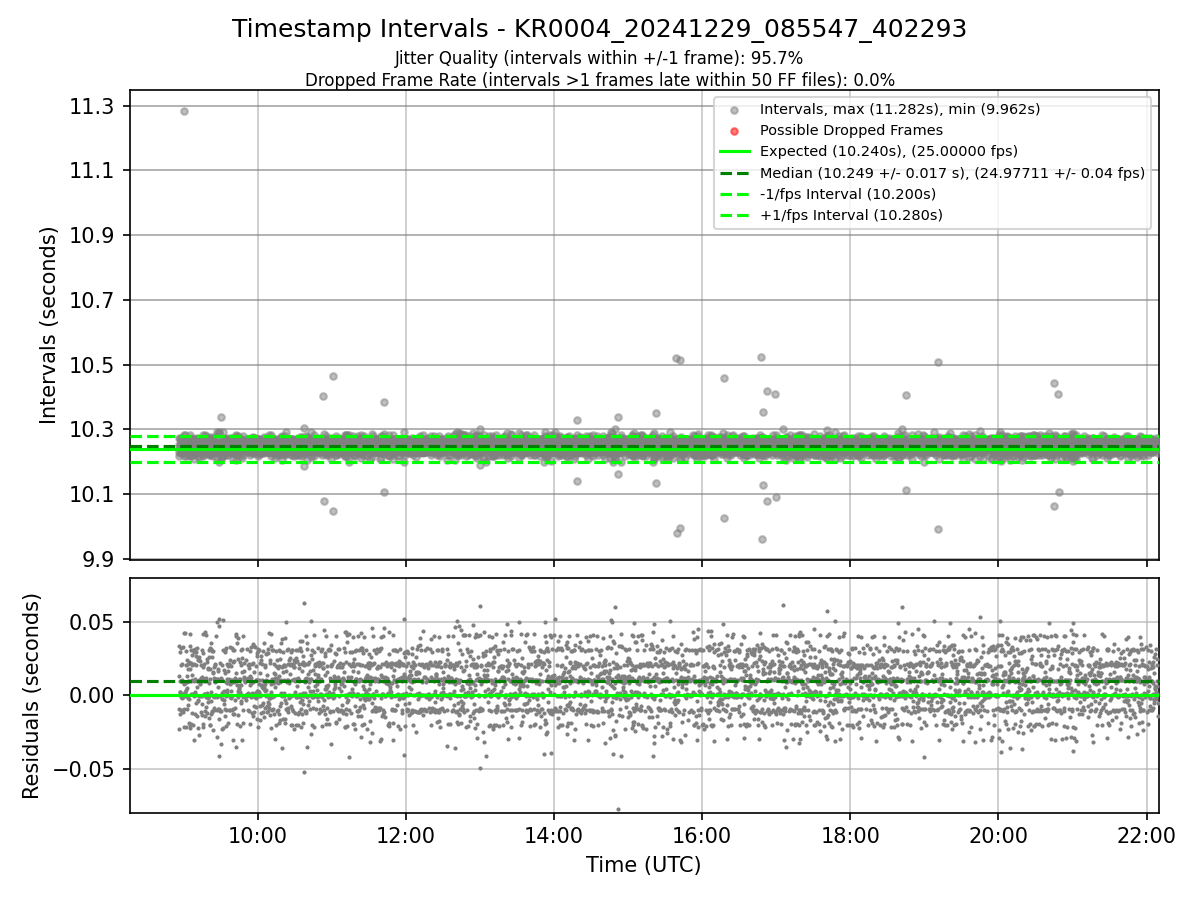The height and width of the screenshot is (900, 1200).
Task: Click the 10.7 y-axis tick label
Action: (x=93, y=300)
